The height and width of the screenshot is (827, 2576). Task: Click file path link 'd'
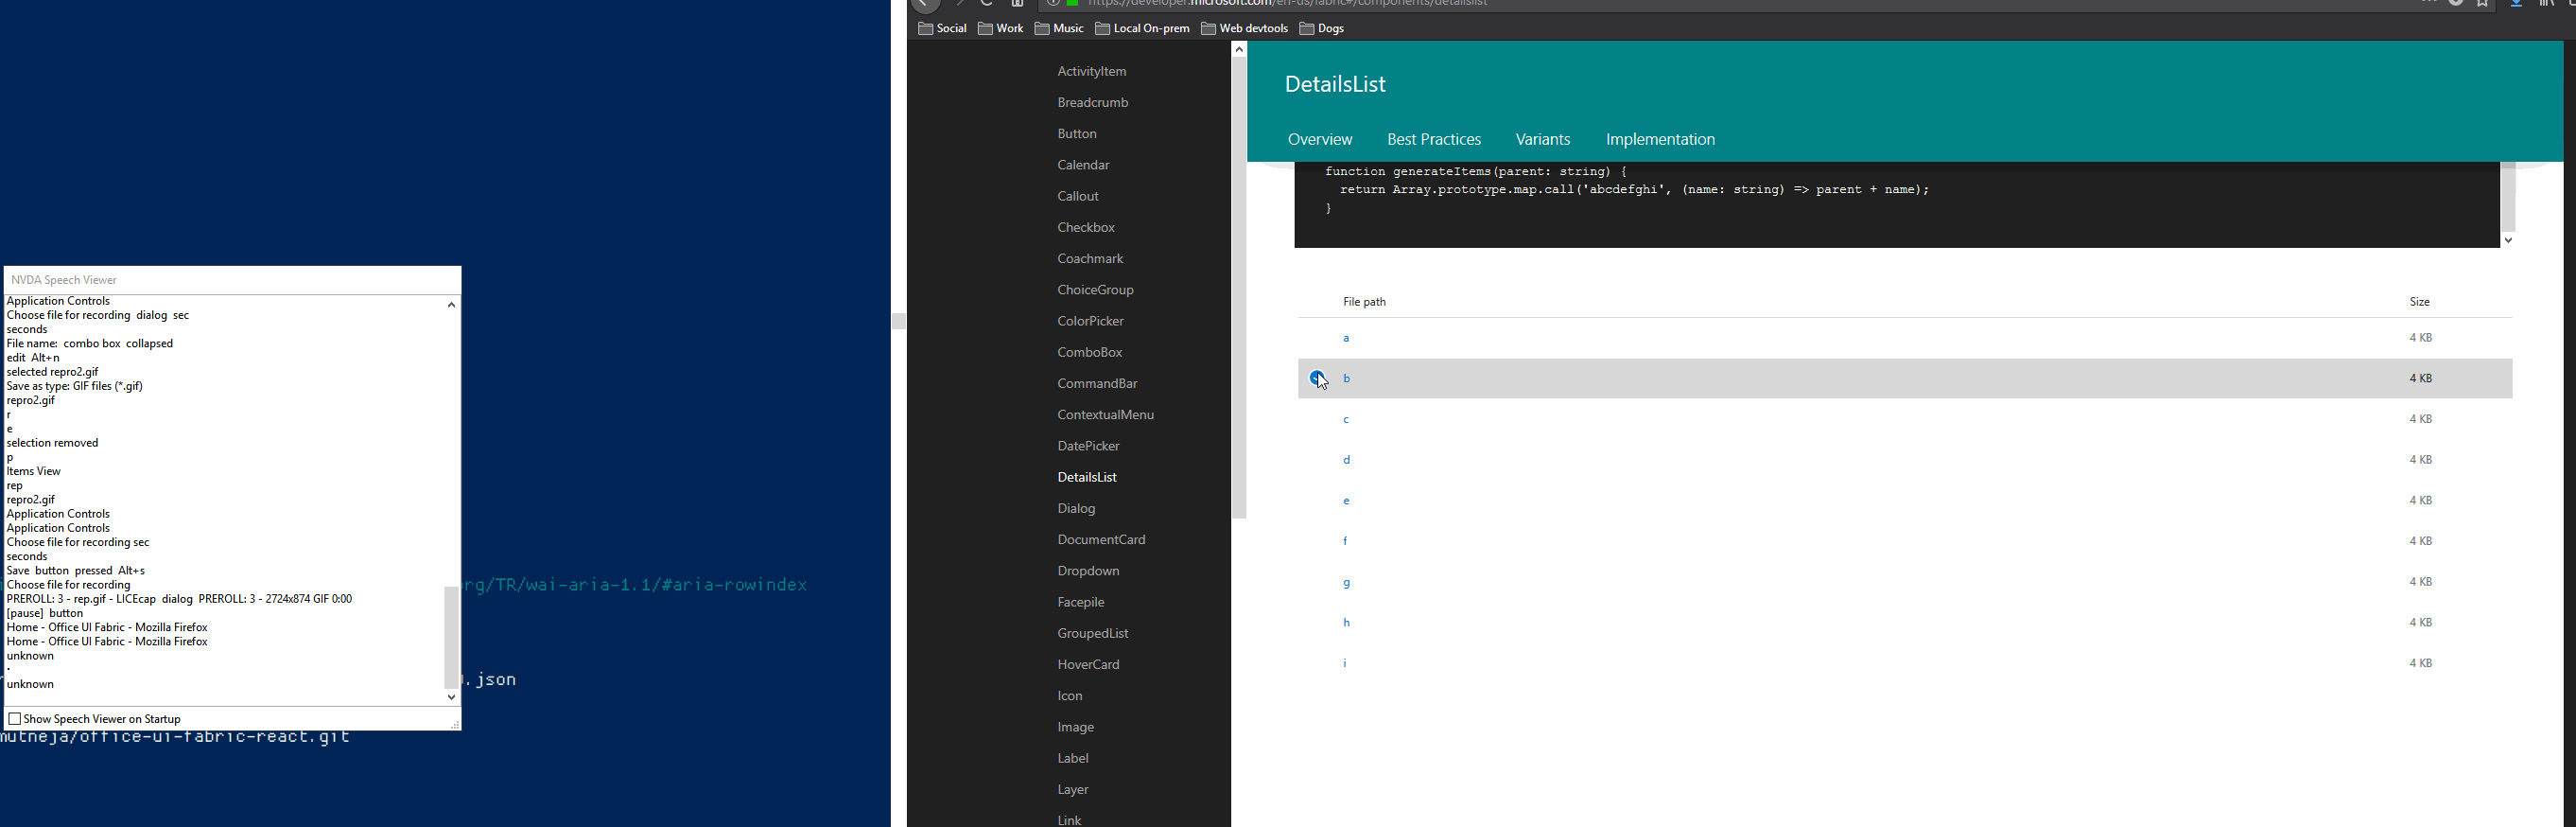(1346, 460)
